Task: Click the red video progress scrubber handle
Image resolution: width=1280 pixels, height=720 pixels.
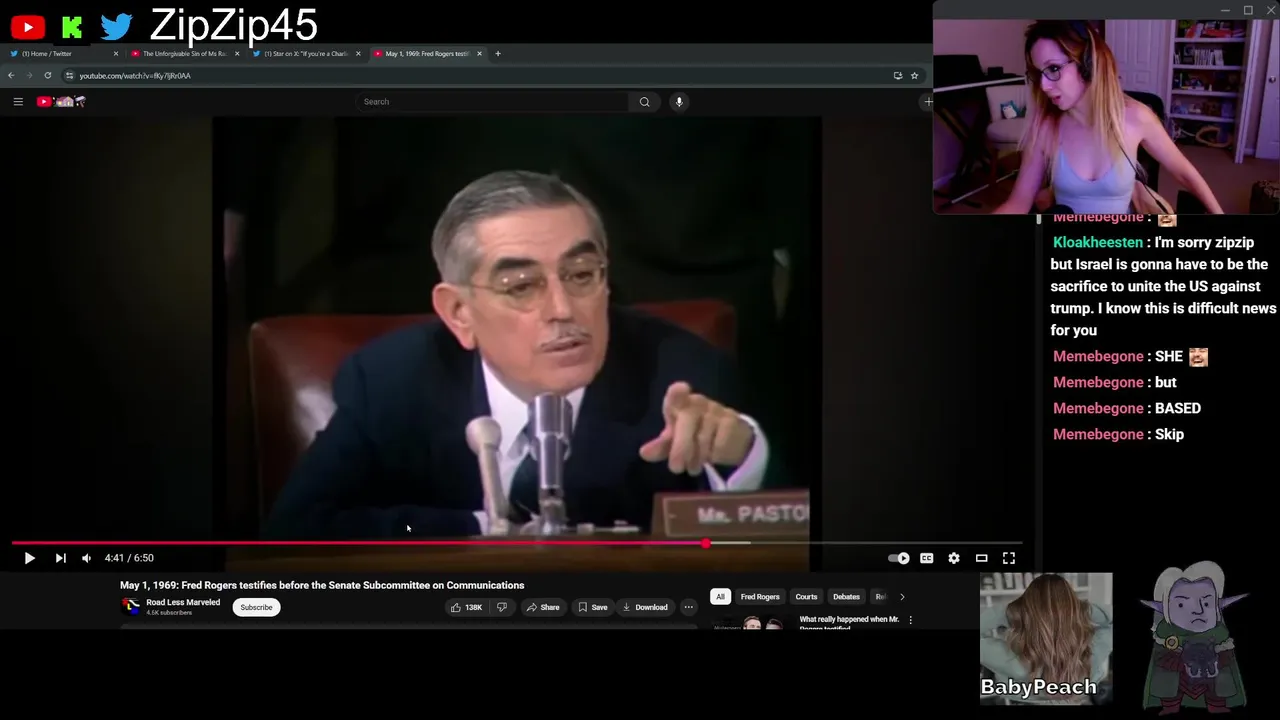Action: 706,543
